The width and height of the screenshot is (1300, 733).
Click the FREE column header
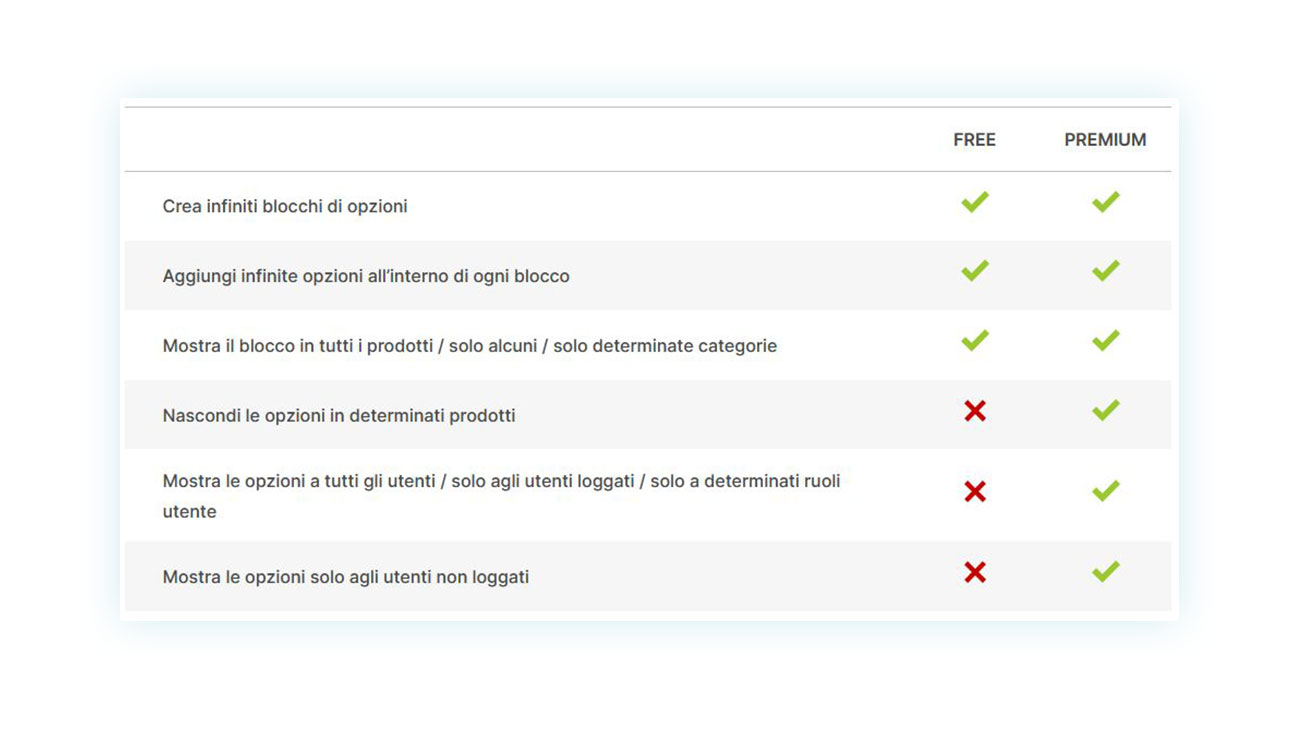pyautogui.click(x=974, y=140)
